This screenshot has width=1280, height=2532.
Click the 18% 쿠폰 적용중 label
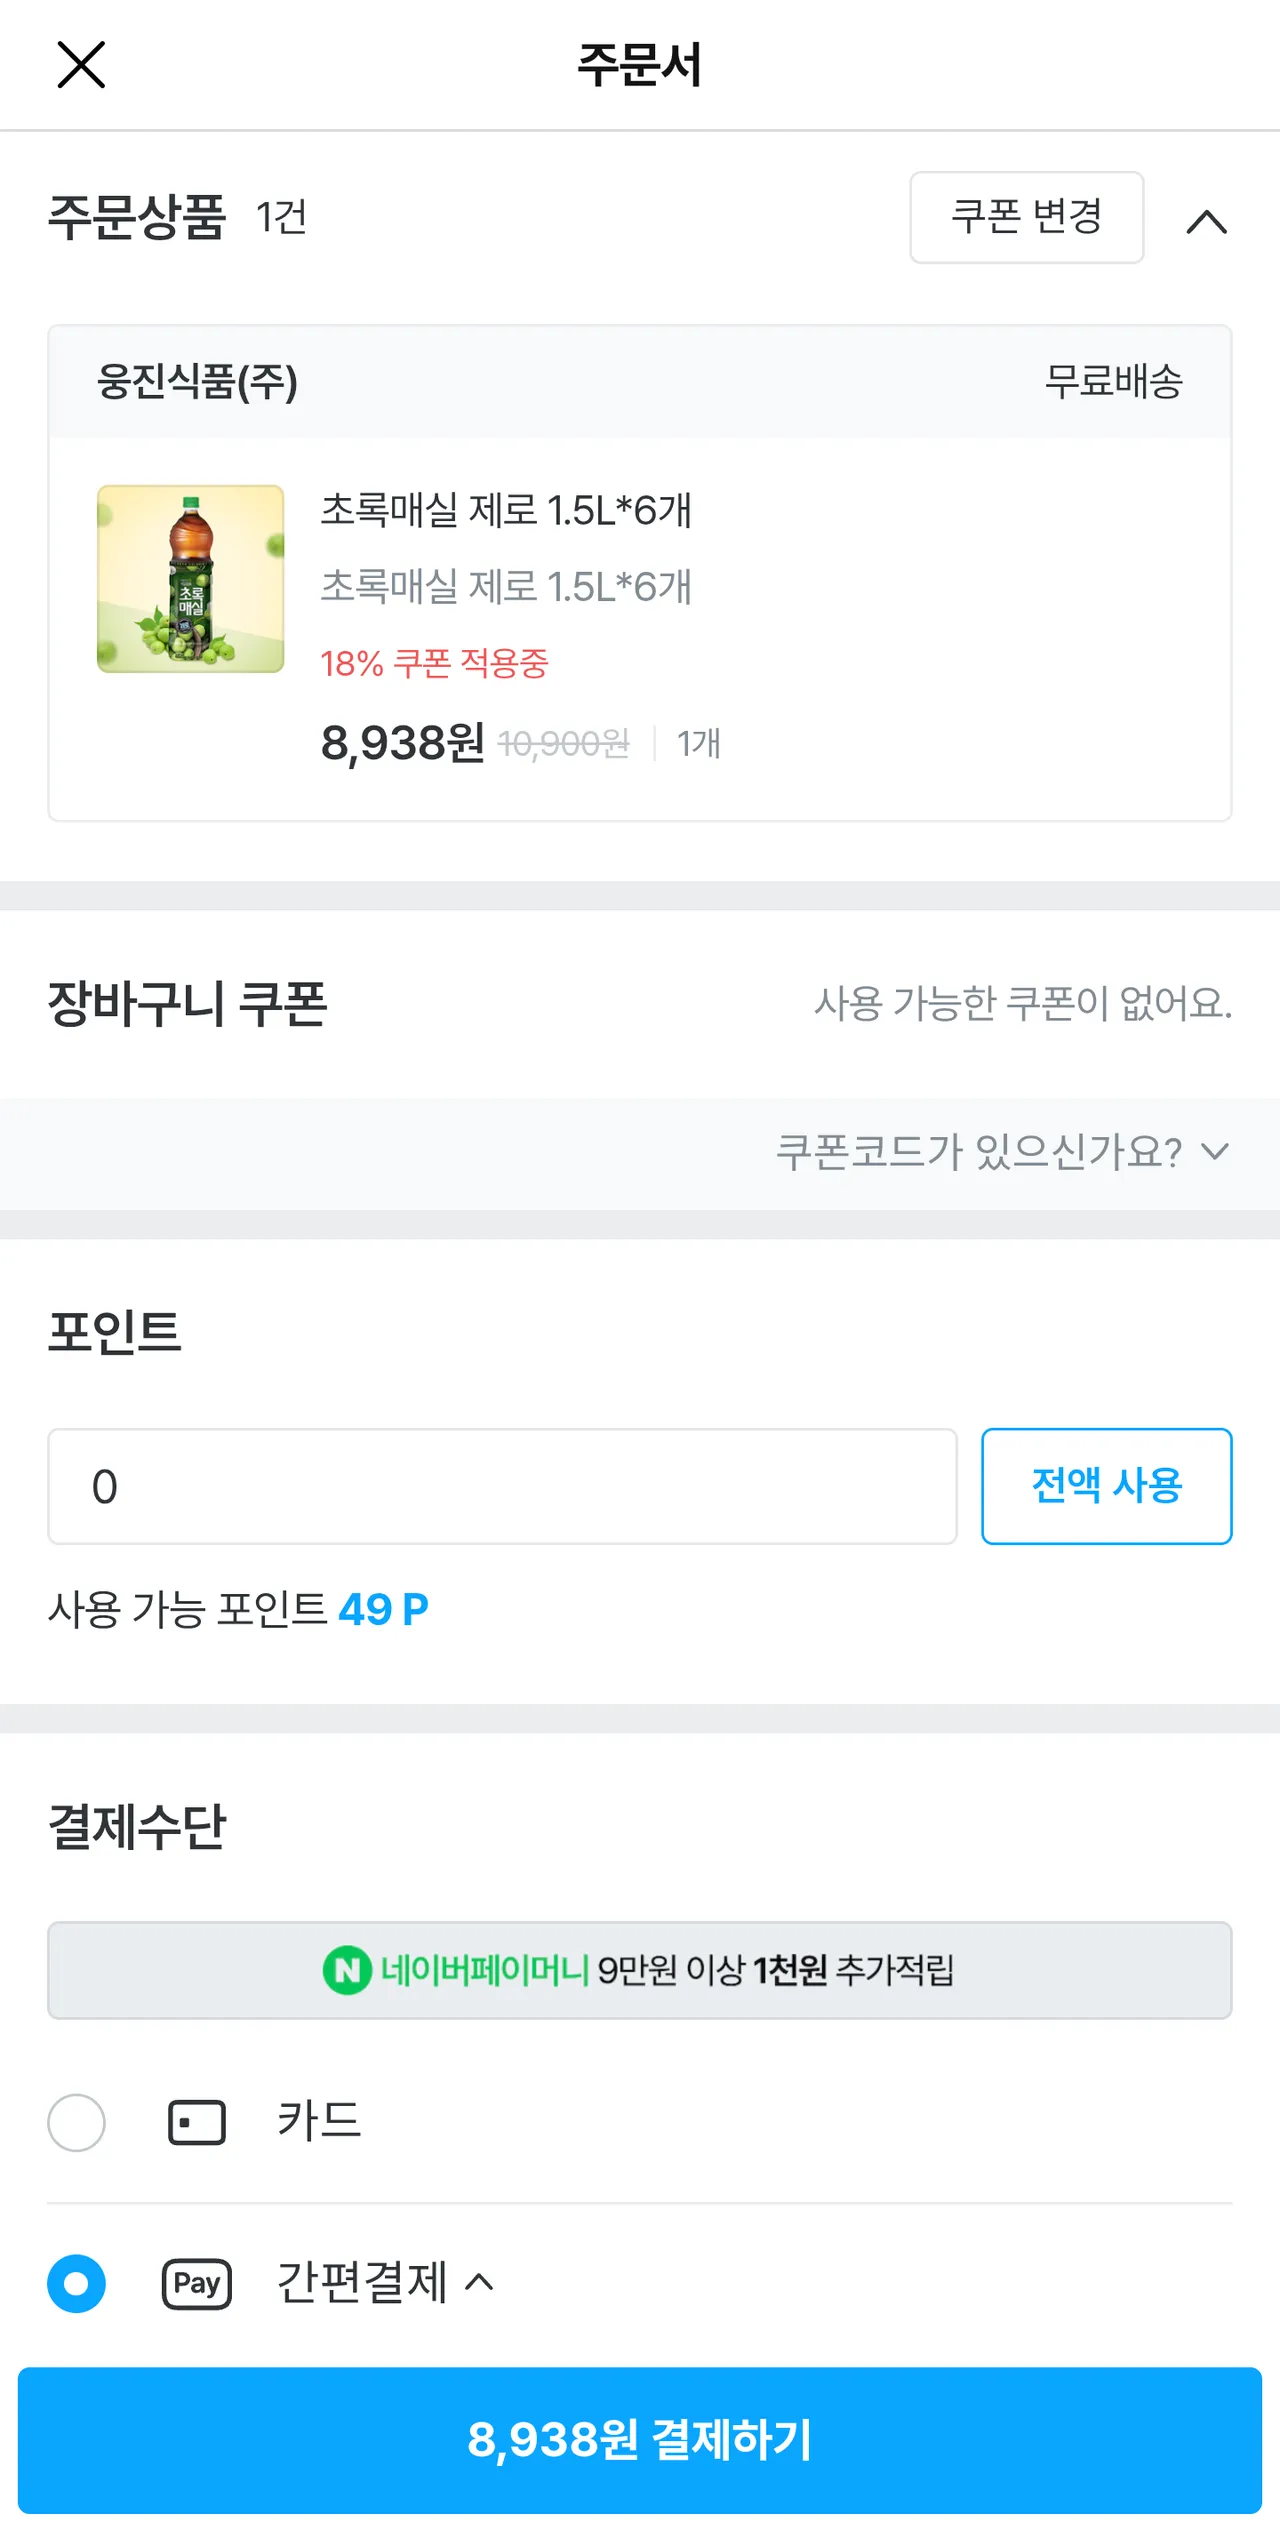click(434, 663)
